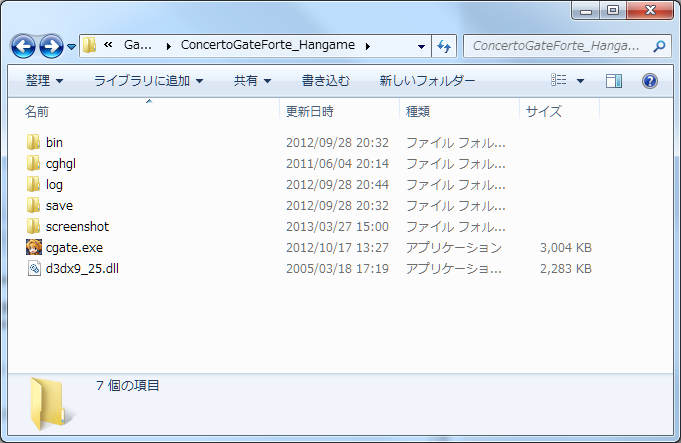
Task: Open the address bar history dropdown
Action: coord(421,46)
